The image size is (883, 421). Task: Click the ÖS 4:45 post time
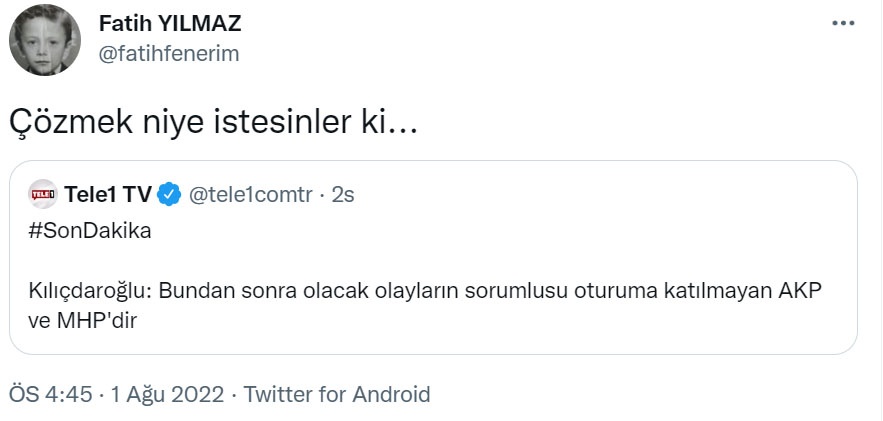coord(49,394)
